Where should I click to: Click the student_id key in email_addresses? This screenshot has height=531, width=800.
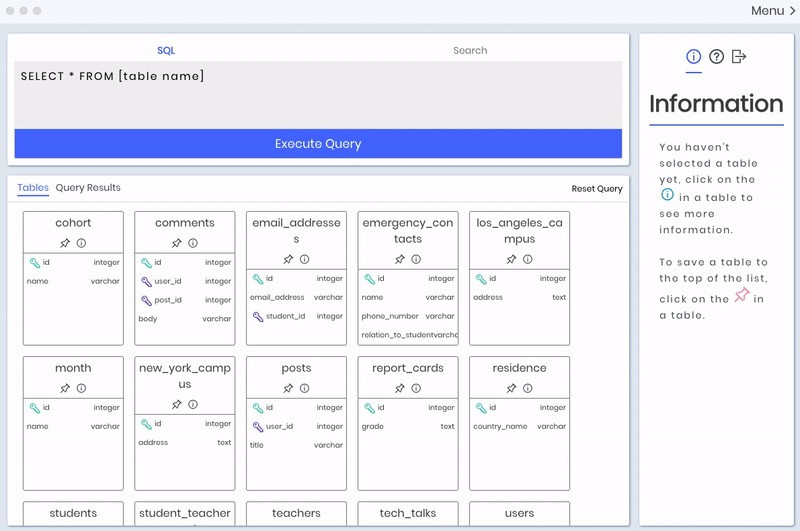(296, 316)
